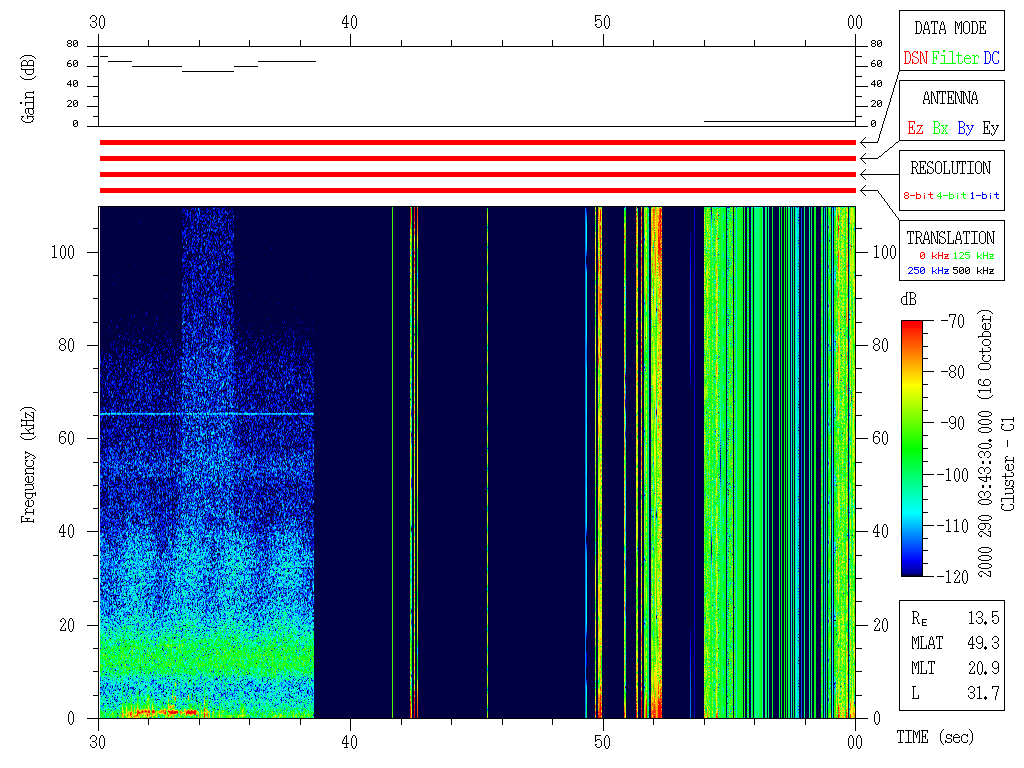Click the red DSN data mode label

pos(915,59)
